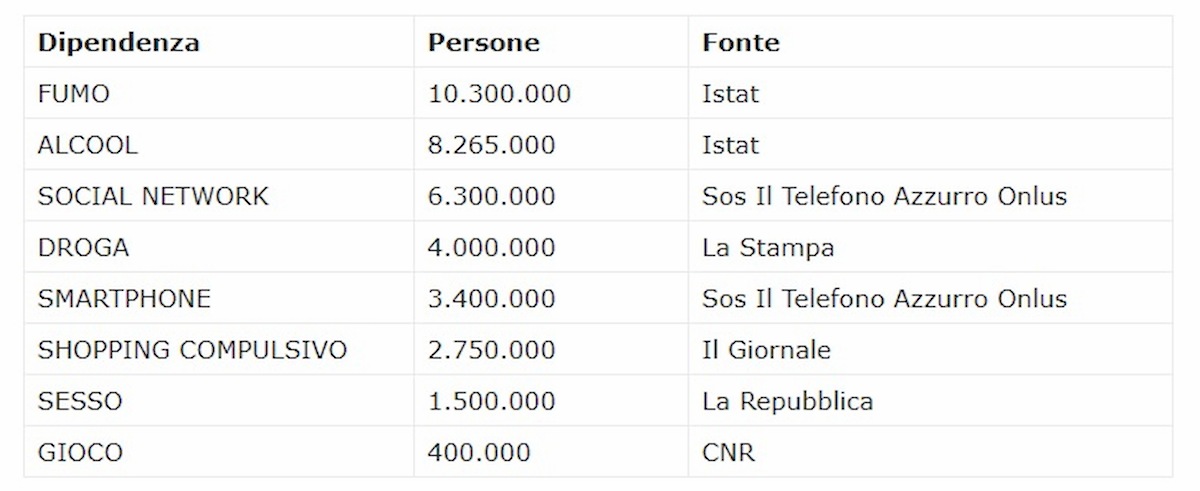Click the SMARTPHONE cell
The height and width of the screenshot is (491, 1200).
pos(124,298)
